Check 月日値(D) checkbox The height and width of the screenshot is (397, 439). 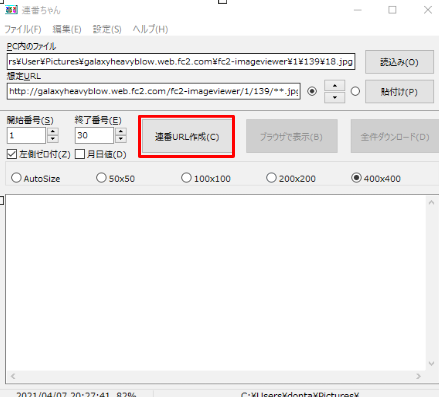point(80,154)
